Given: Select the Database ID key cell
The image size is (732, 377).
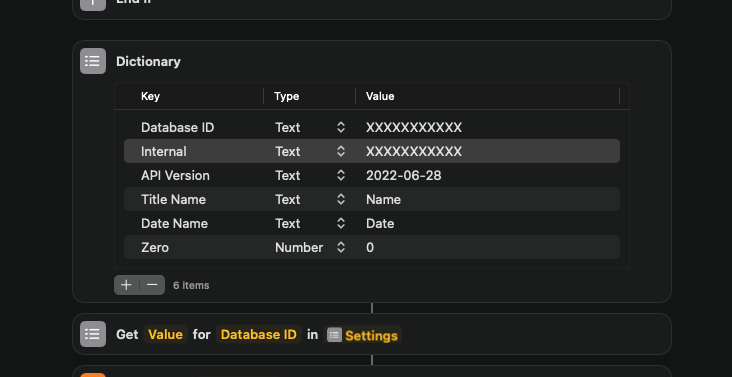Looking at the screenshot, I should pyautogui.click(x=177, y=127).
